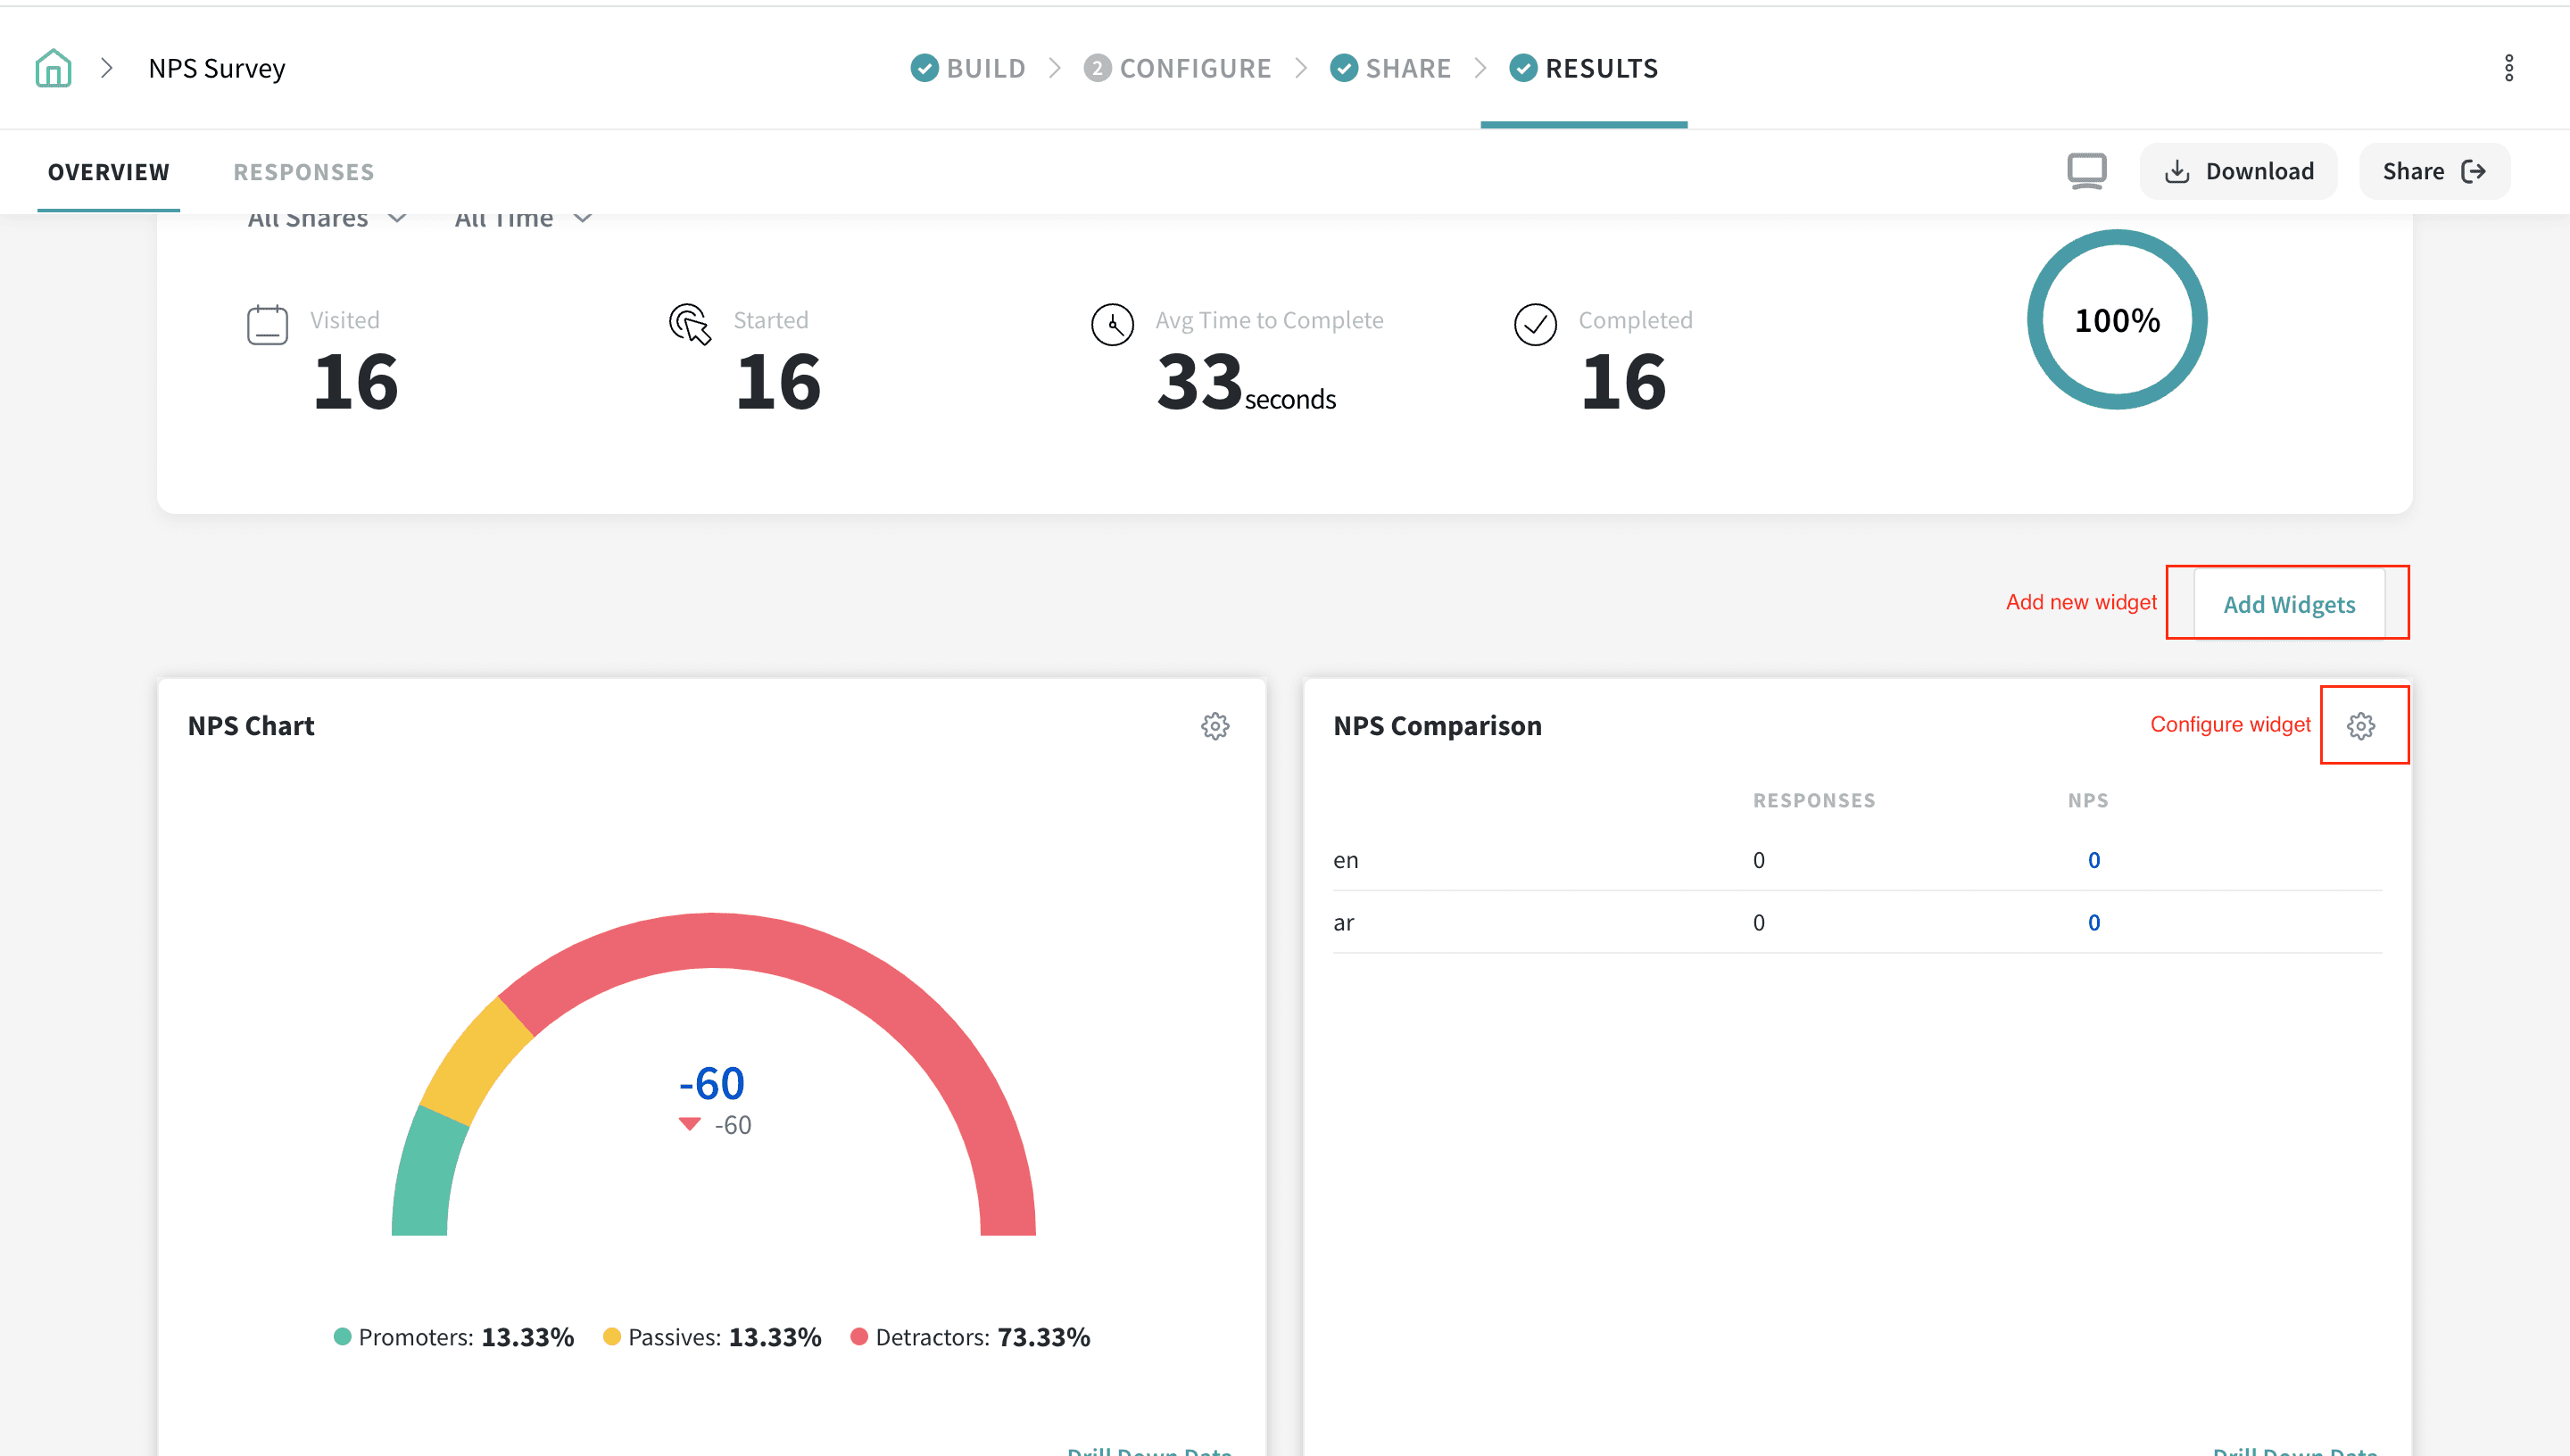2570x1456 pixels.
Task: Open the three-dot more options menu
Action: (x=2508, y=68)
